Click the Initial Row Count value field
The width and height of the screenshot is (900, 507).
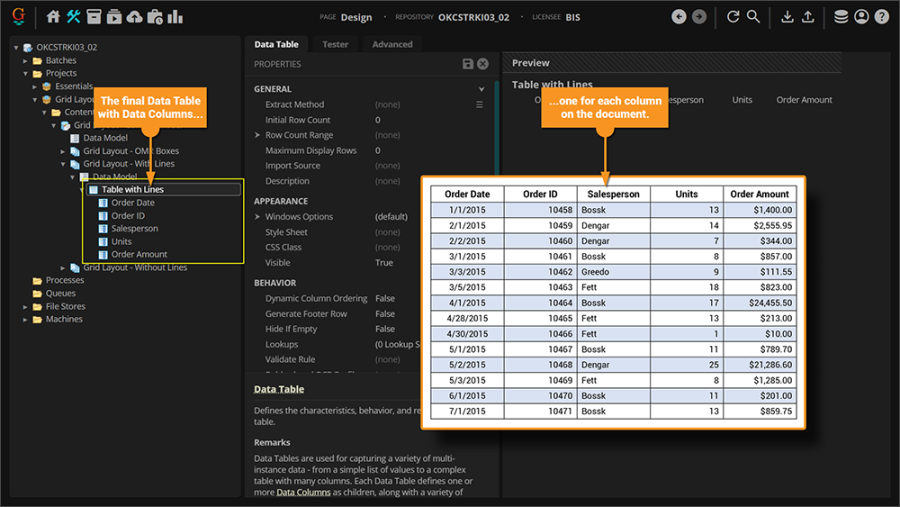(378, 120)
